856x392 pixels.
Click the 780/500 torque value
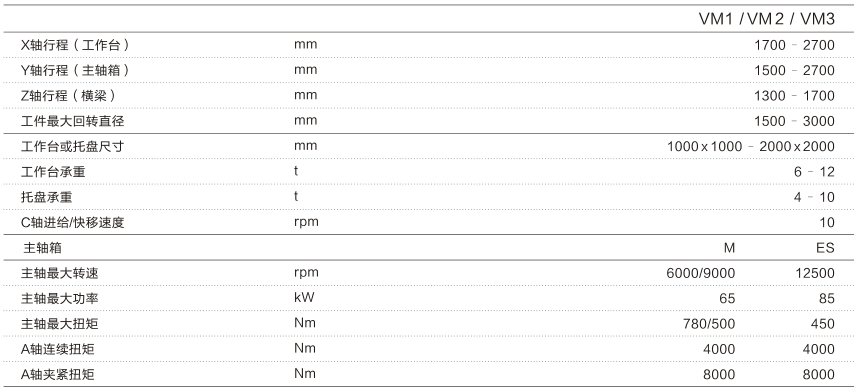pyautogui.click(x=709, y=324)
